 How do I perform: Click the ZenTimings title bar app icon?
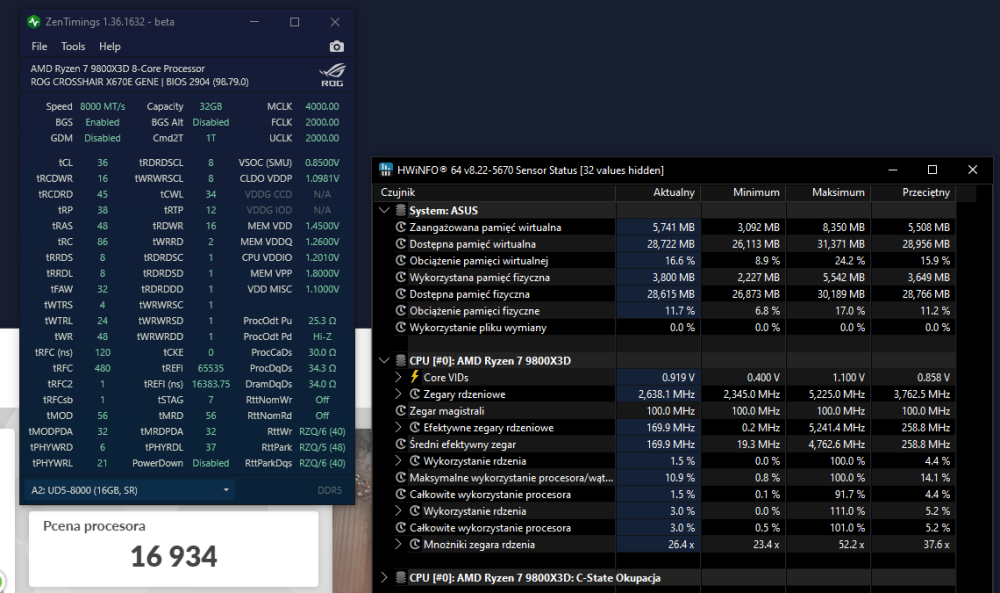[x=35, y=22]
